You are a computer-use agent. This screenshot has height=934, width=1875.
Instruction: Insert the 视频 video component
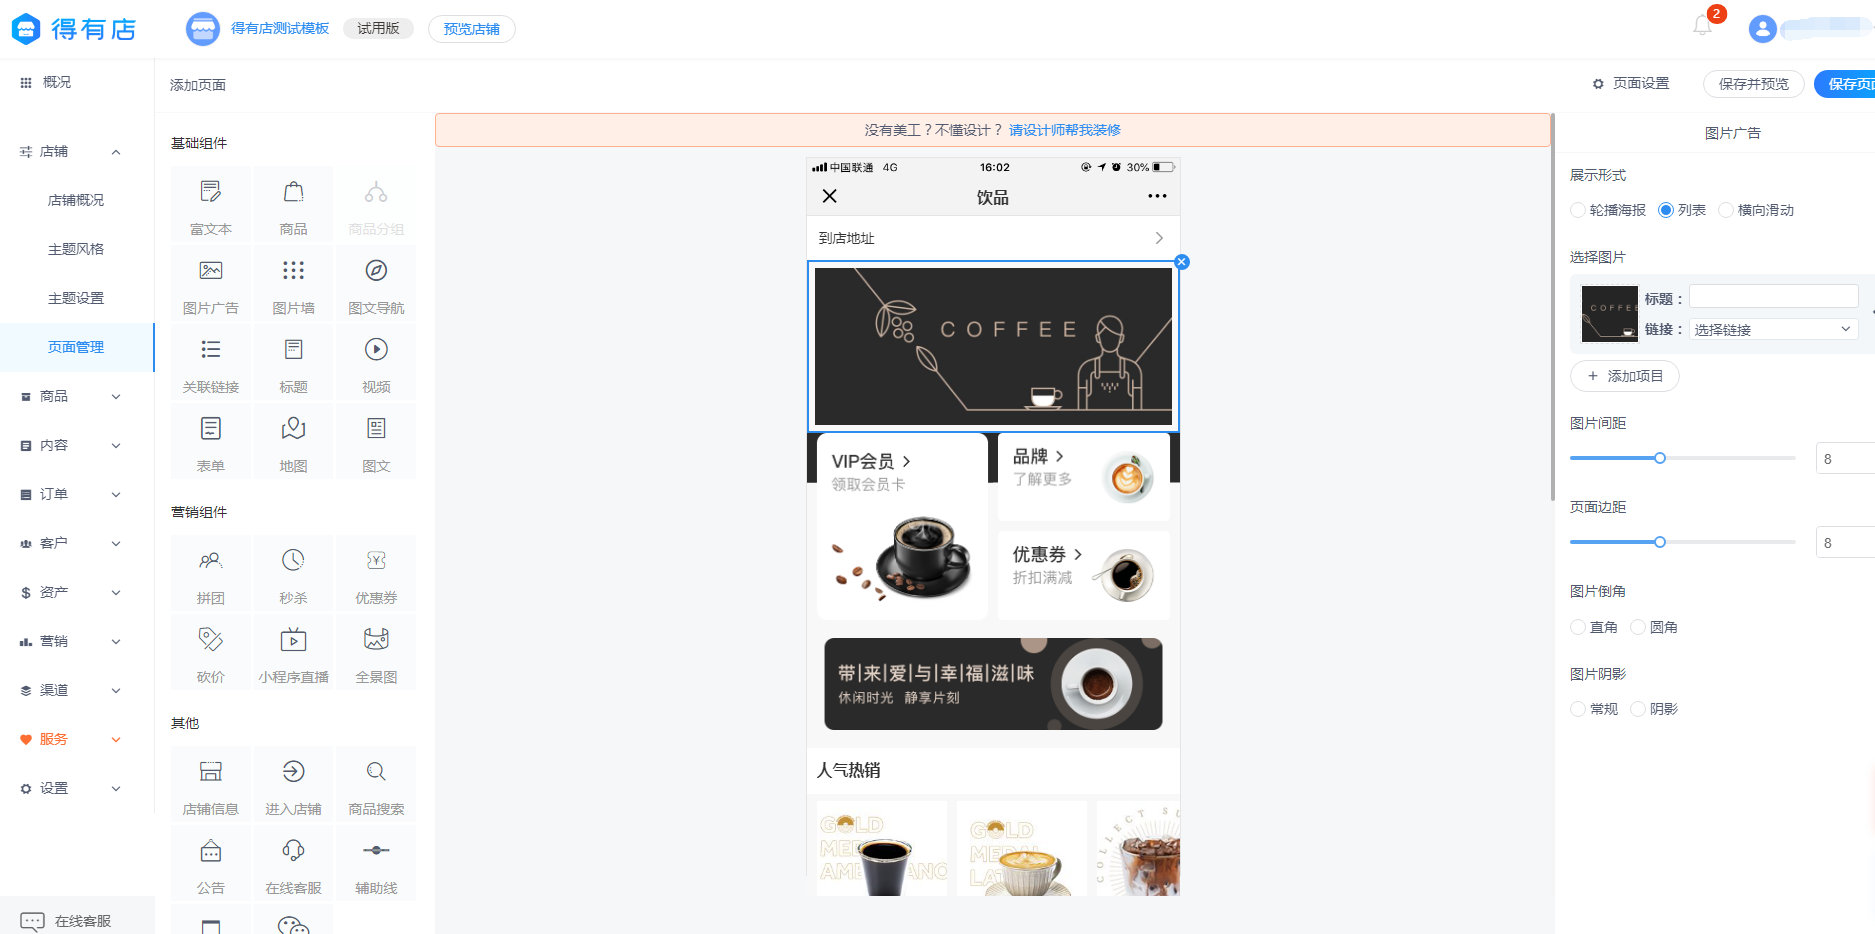click(x=376, y=361)
